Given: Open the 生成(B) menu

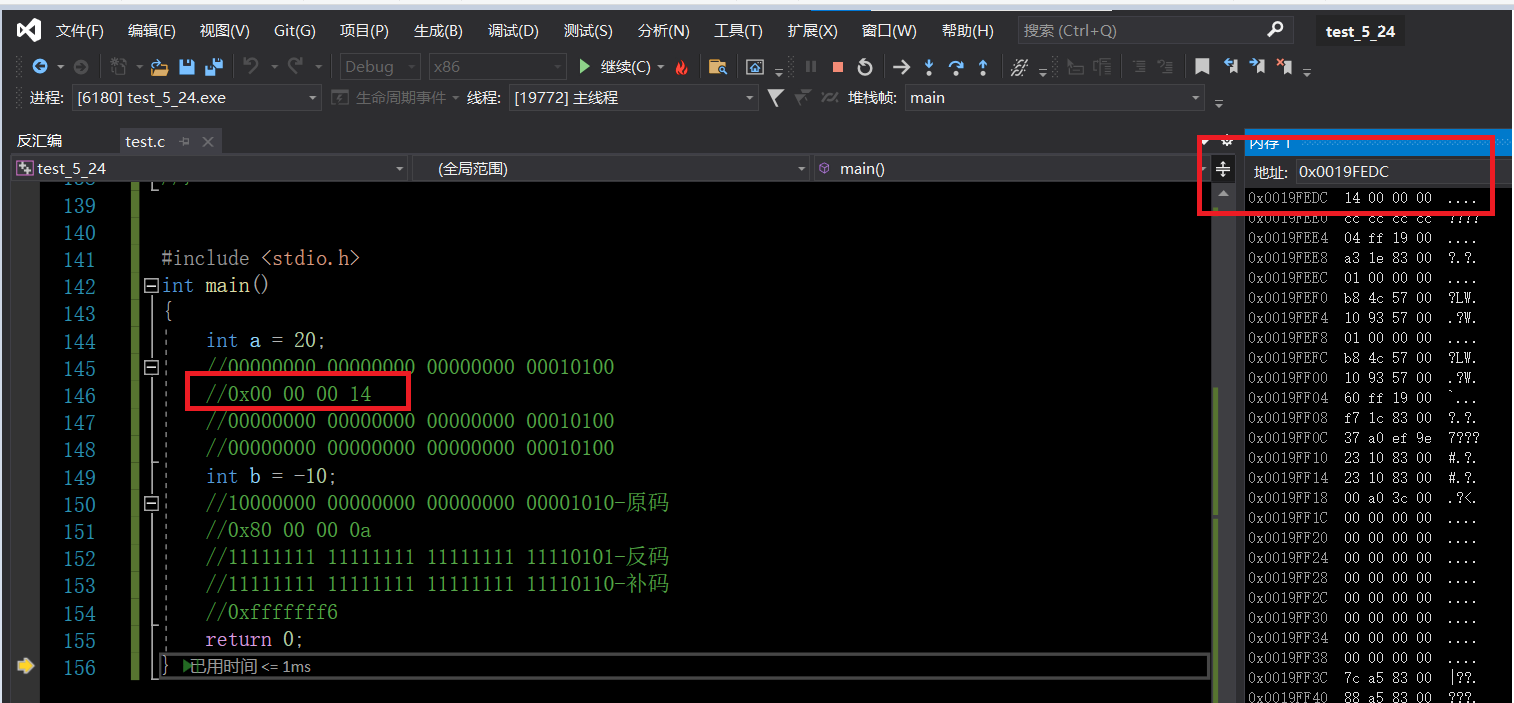Looking at the screenshot, I should coord(438,31).
